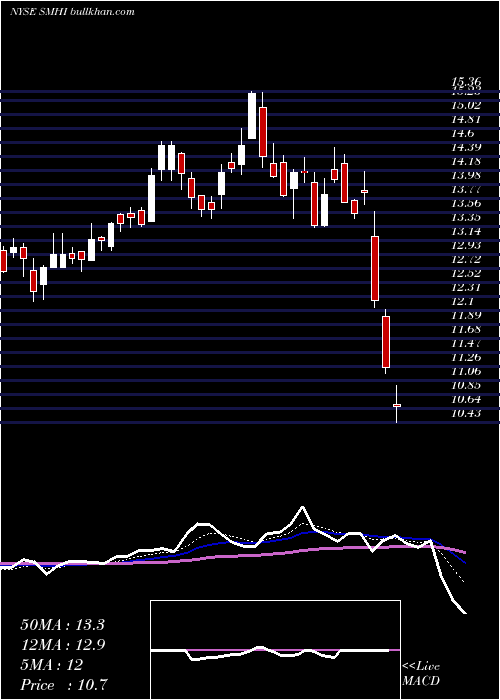This screenshot has height=700, width=500.
Task: Click the 12.72 price axis label
Action: click(466, 259)
